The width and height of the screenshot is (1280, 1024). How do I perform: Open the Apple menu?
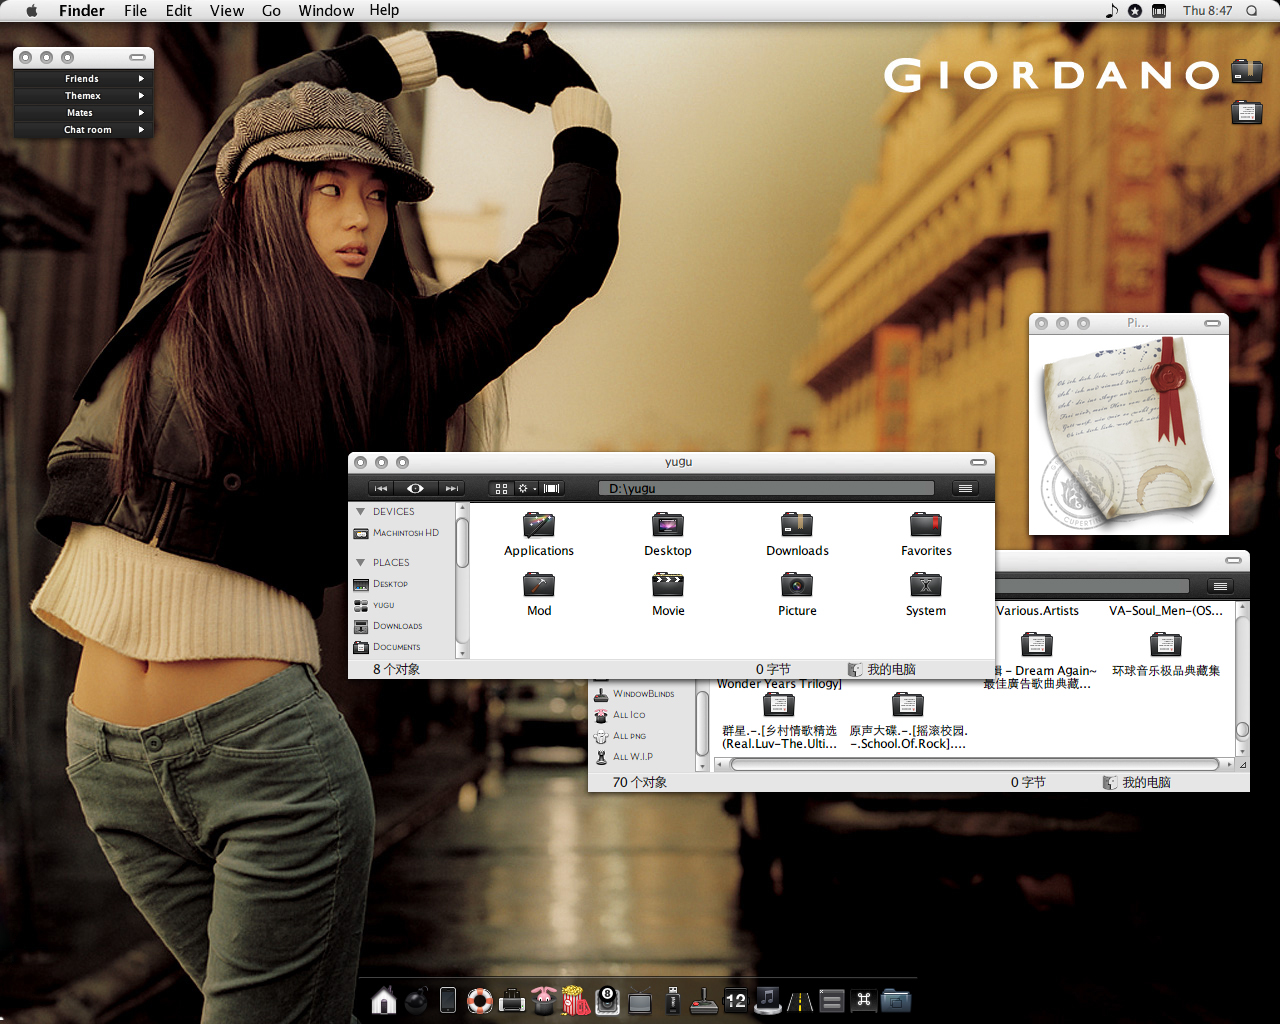[31, 11]
